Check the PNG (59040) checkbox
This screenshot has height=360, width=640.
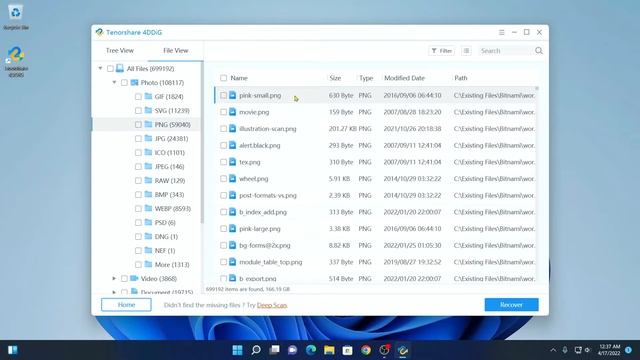pyautogui.click(x=138, y=124)
